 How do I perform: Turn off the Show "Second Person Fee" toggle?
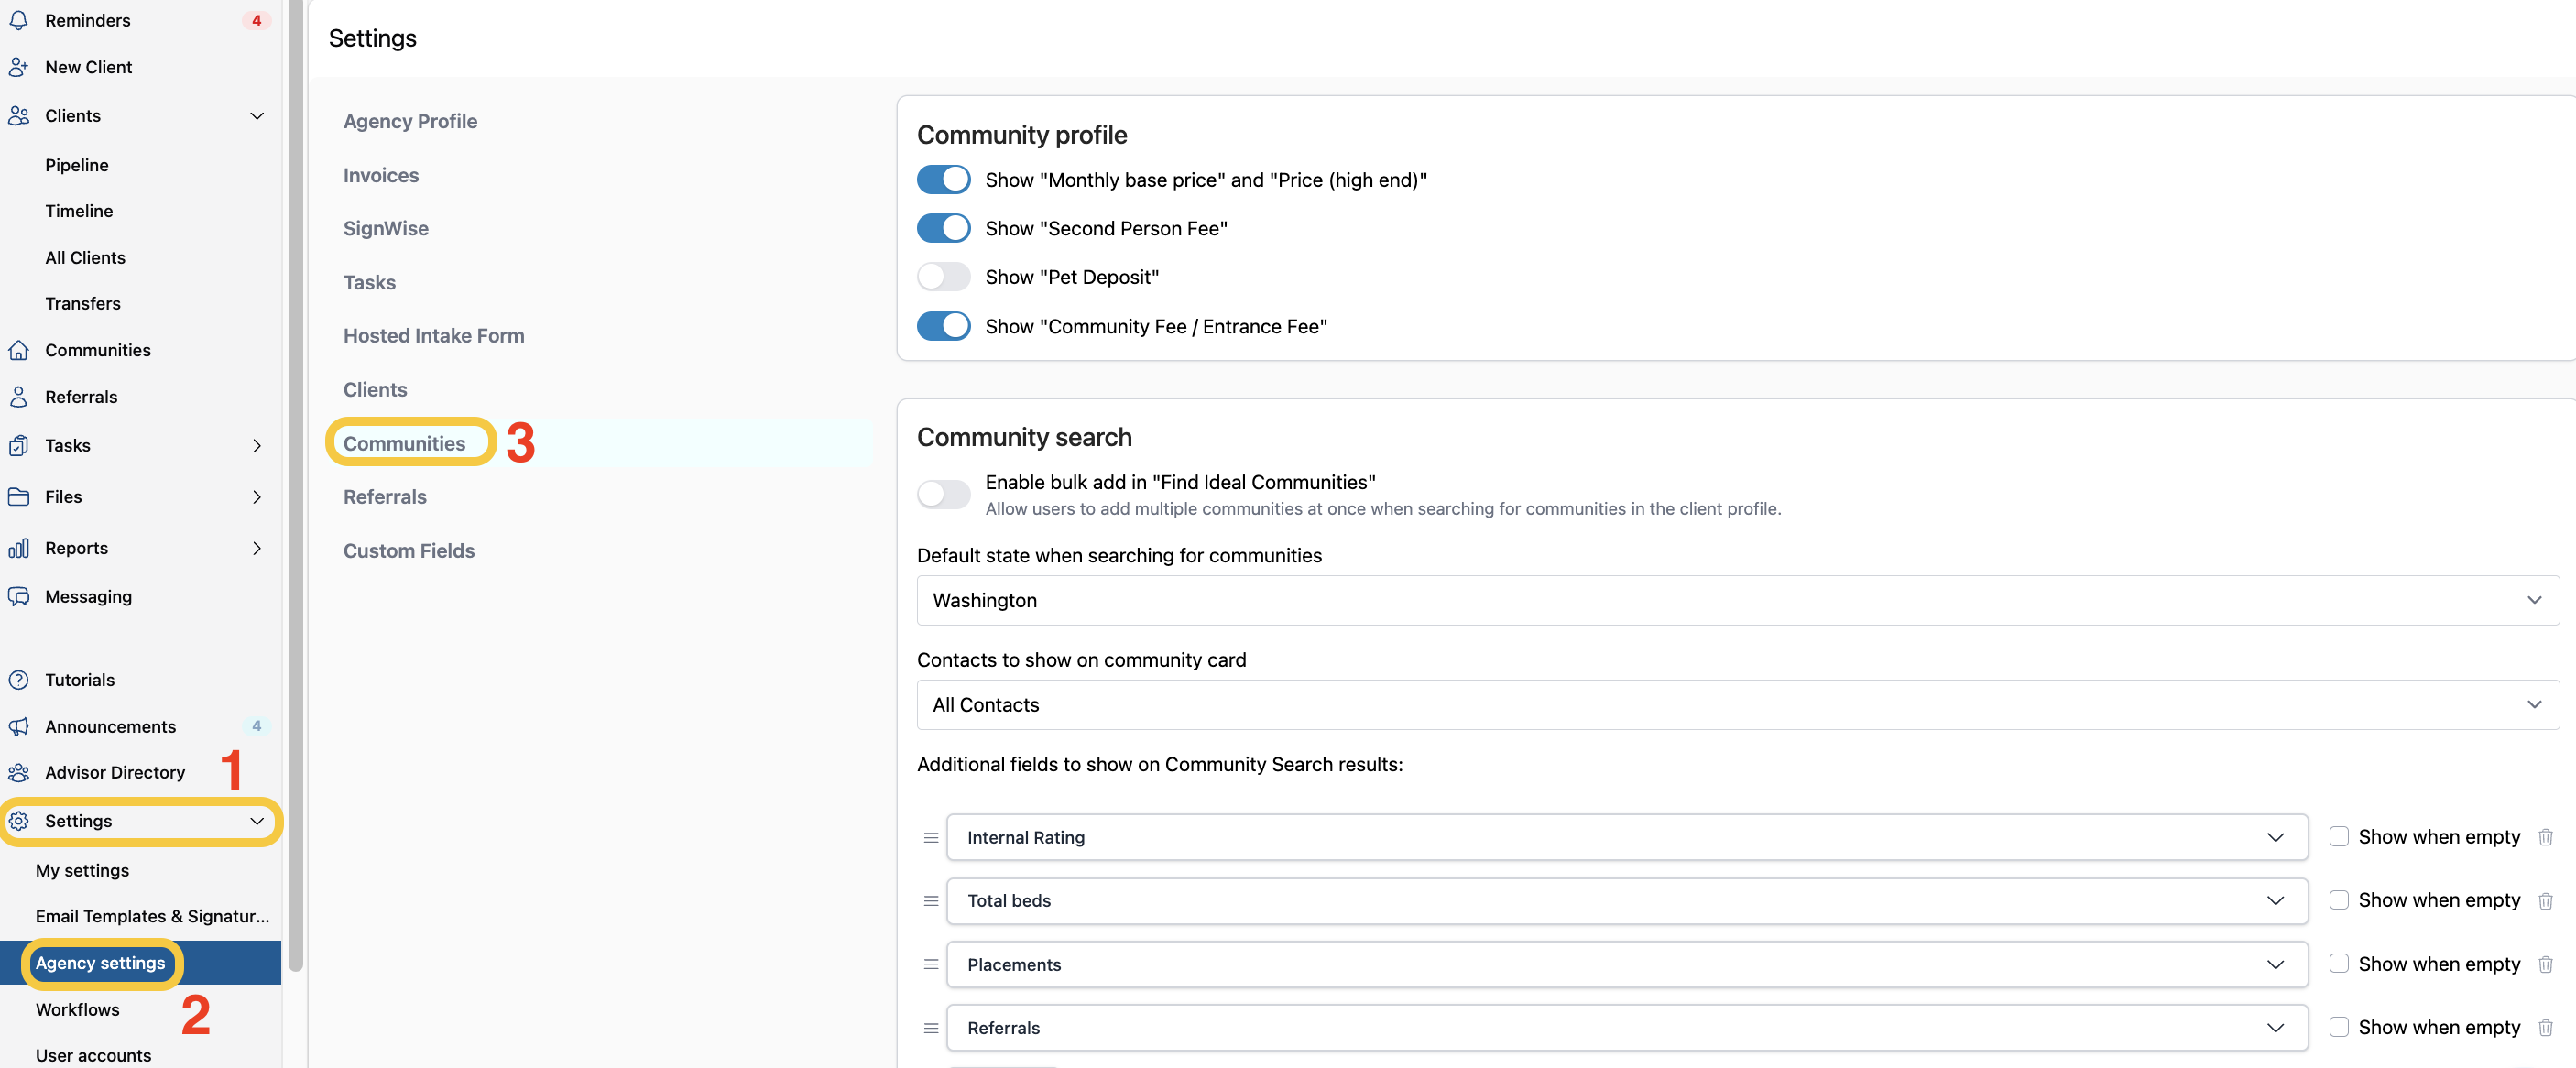pyautogui.click(x=943, y=228)
